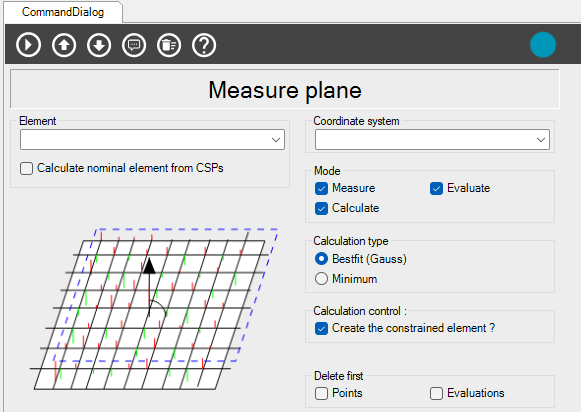
Task: Open help with question mark icon
Action: pos(204,45)
